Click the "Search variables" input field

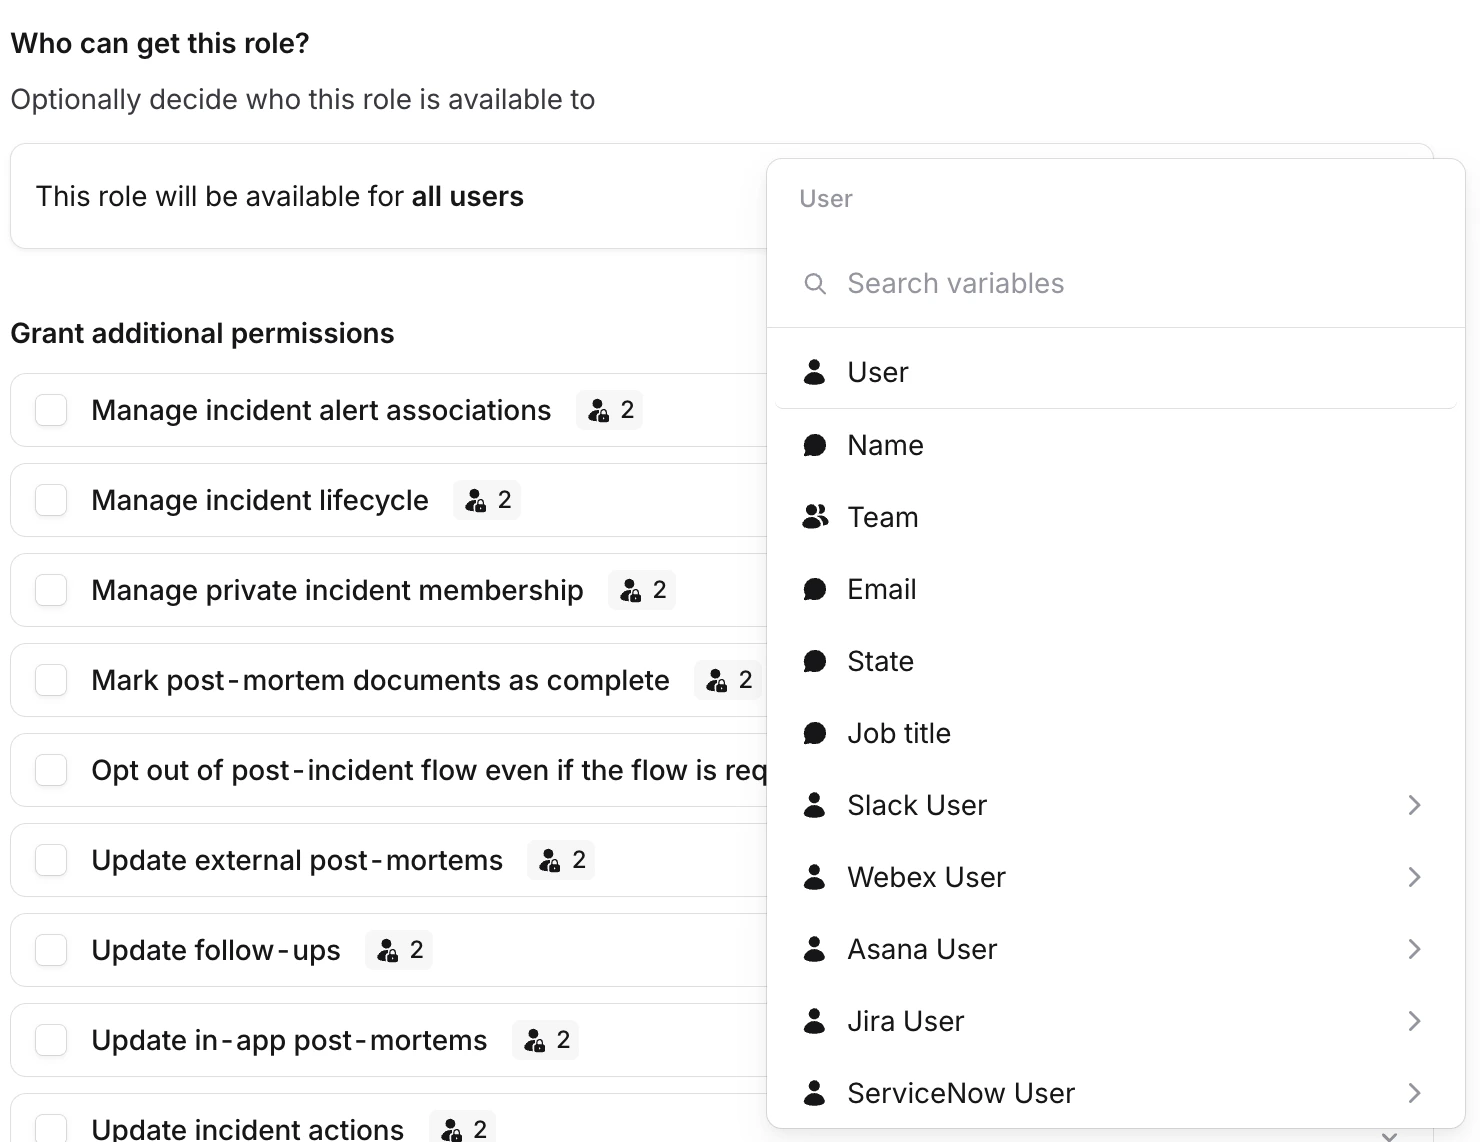coord(956,283)
